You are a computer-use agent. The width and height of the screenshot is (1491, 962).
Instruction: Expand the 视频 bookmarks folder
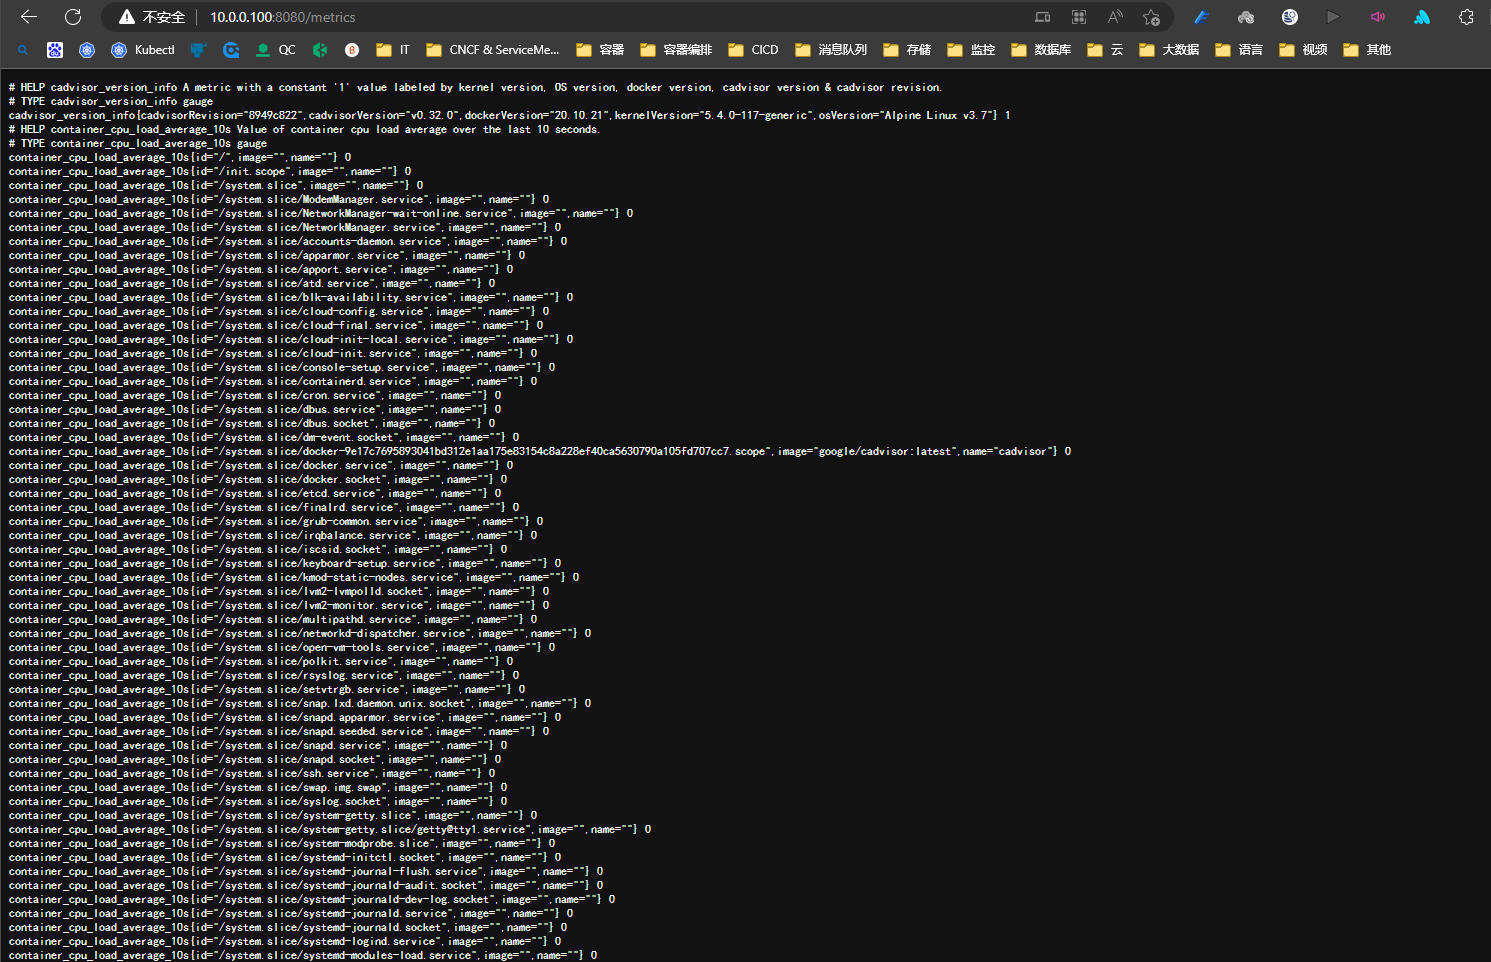(x=1303, y=49)
